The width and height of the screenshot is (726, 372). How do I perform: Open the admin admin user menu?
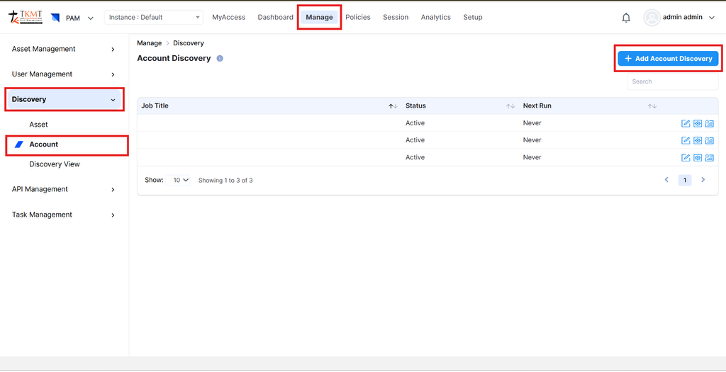[x=688, y=17]
